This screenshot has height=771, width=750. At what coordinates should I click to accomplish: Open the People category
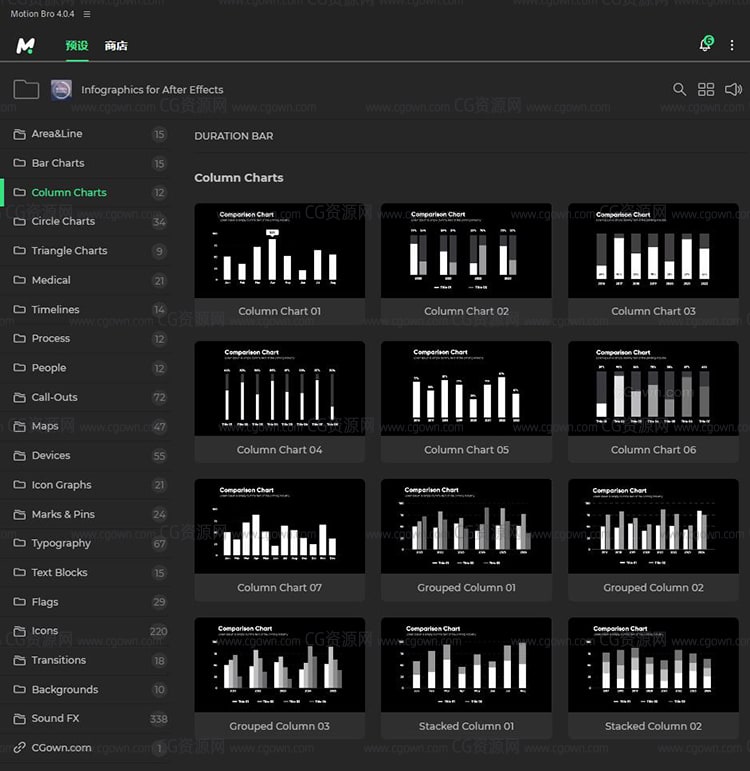click(x=85, y=368)
